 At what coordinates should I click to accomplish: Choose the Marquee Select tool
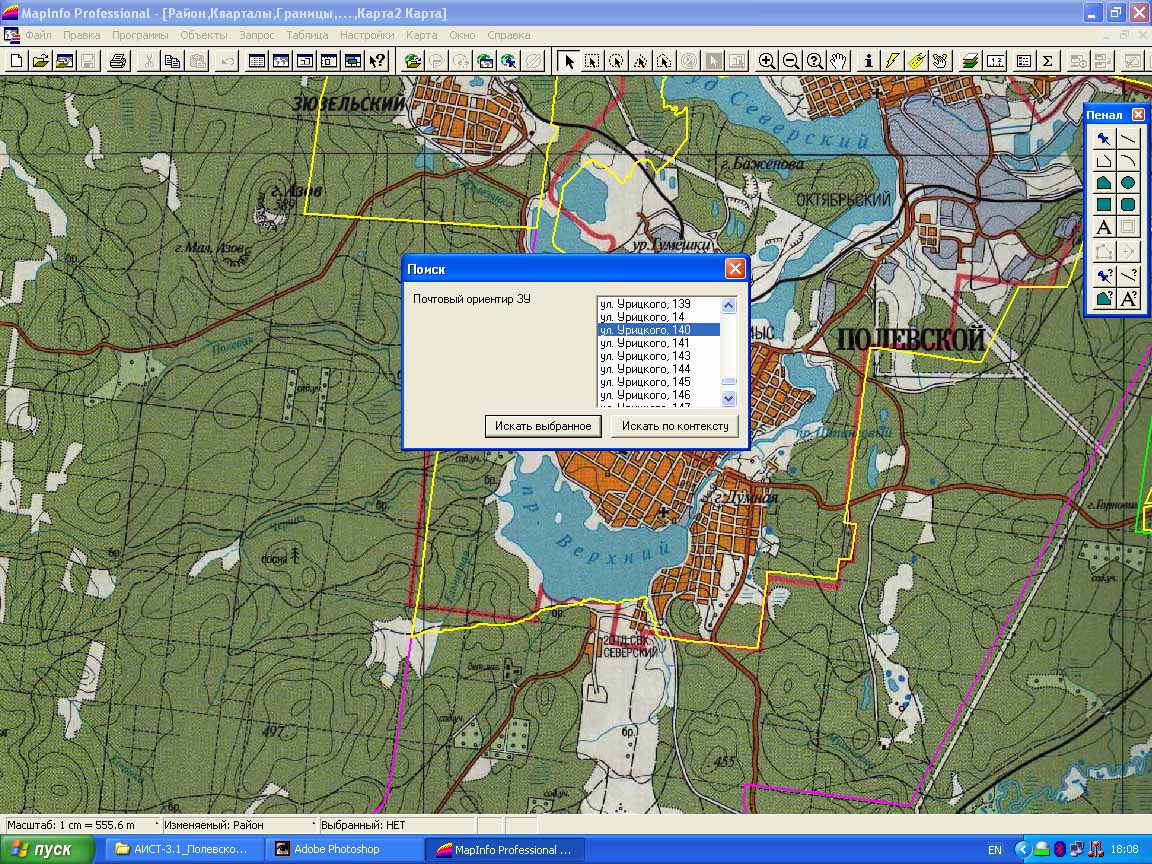tap(592, 61)
